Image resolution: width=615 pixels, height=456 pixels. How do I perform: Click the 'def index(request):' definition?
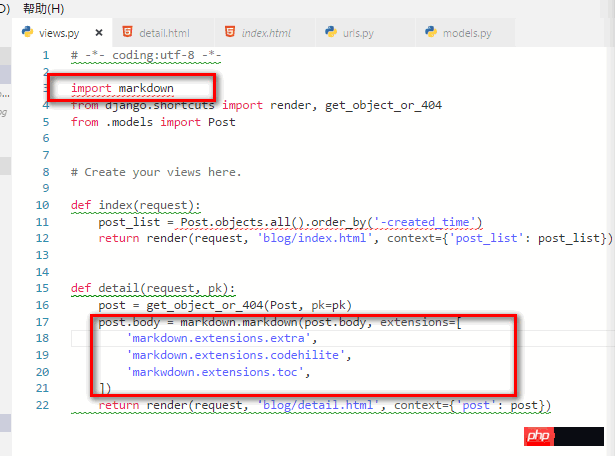click(136, 205)
